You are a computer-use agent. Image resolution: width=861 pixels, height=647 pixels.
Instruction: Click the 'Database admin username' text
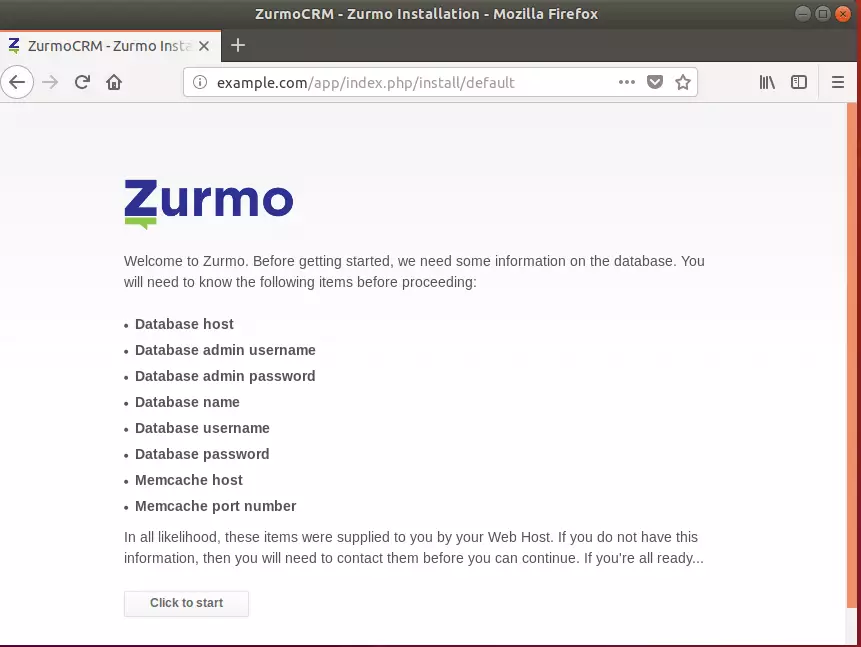tap(225, 350)
